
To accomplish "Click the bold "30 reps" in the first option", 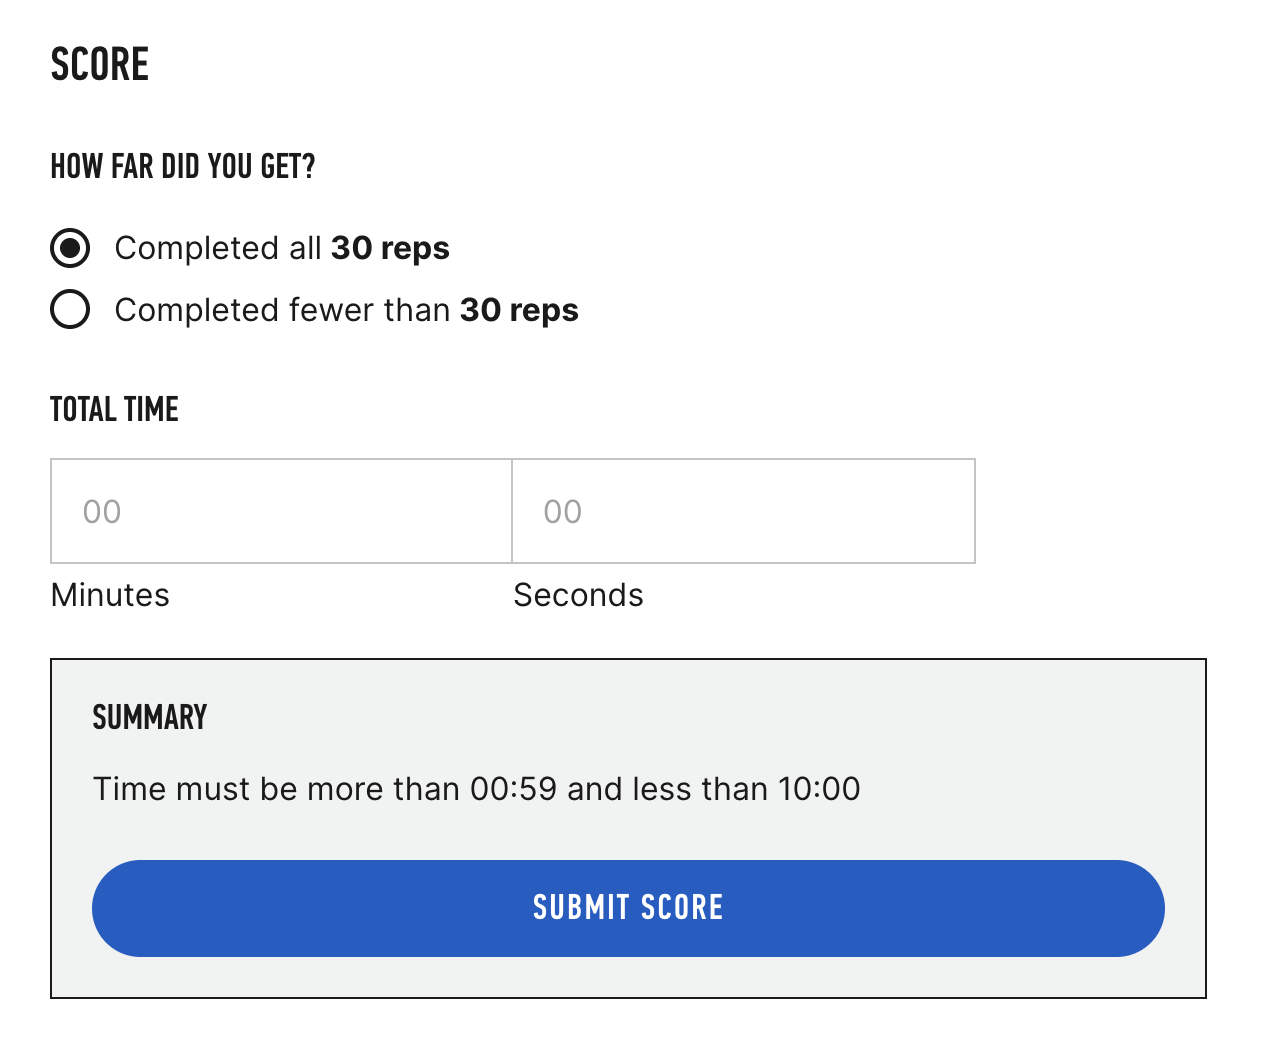I will click(390, 248).
